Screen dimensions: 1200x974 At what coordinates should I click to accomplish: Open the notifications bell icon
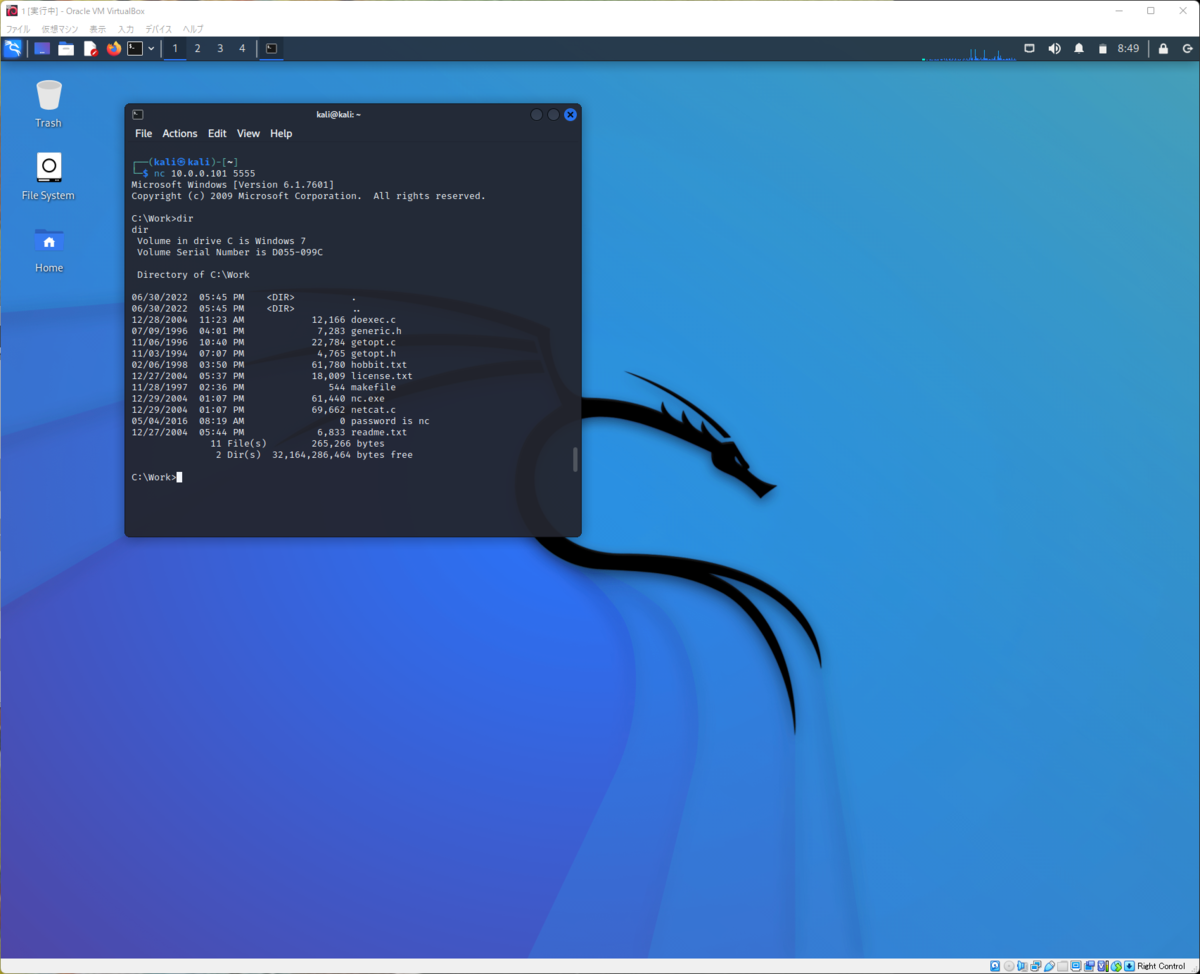pos(1079,48)
